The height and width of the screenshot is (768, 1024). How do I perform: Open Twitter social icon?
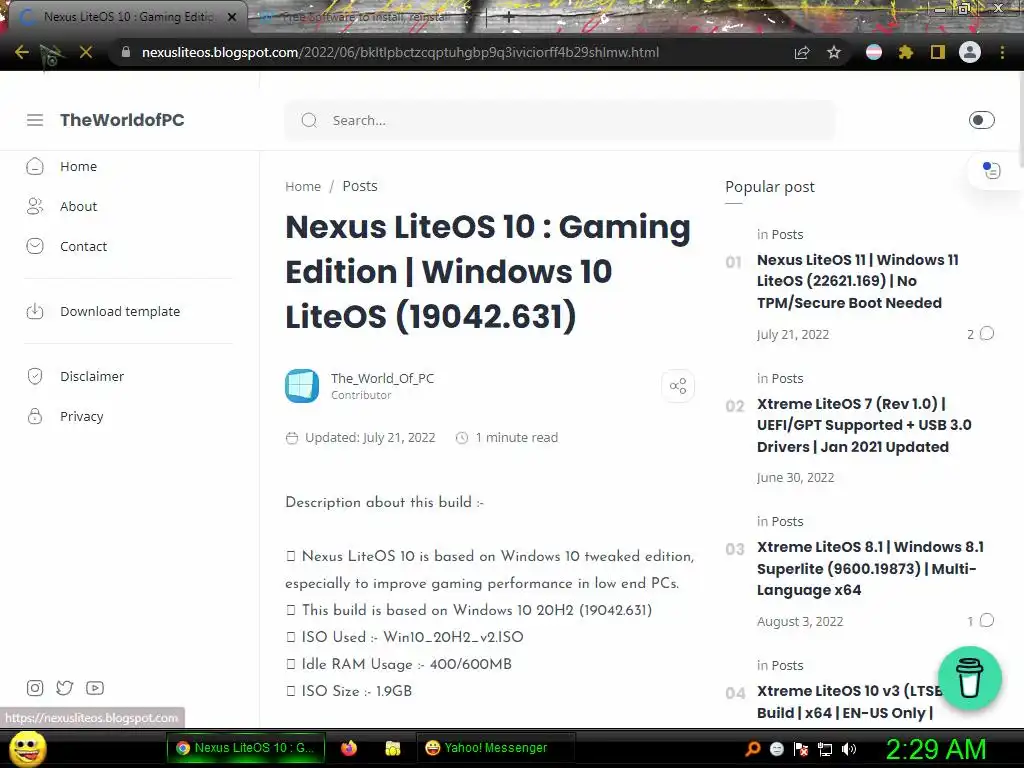tap(65, 688)
